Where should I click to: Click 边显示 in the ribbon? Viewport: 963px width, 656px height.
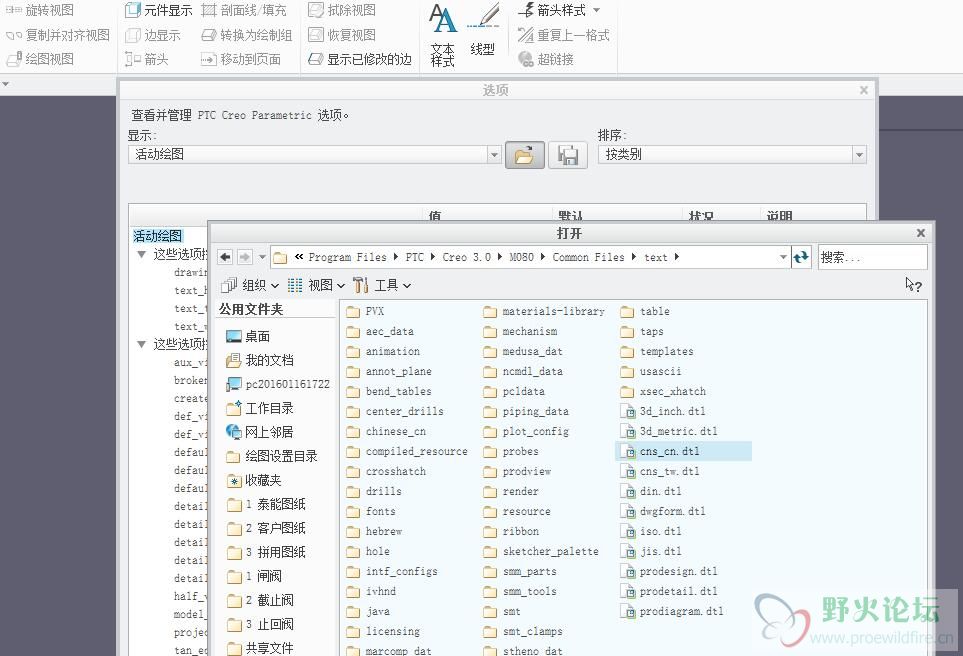(x=153, y=35)
